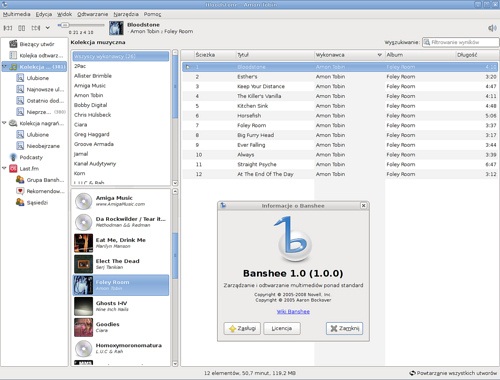Open the dropdown arrow beside next track
Image resolution: width=500 pixels, height=380 pixels.
pos(48,28)
